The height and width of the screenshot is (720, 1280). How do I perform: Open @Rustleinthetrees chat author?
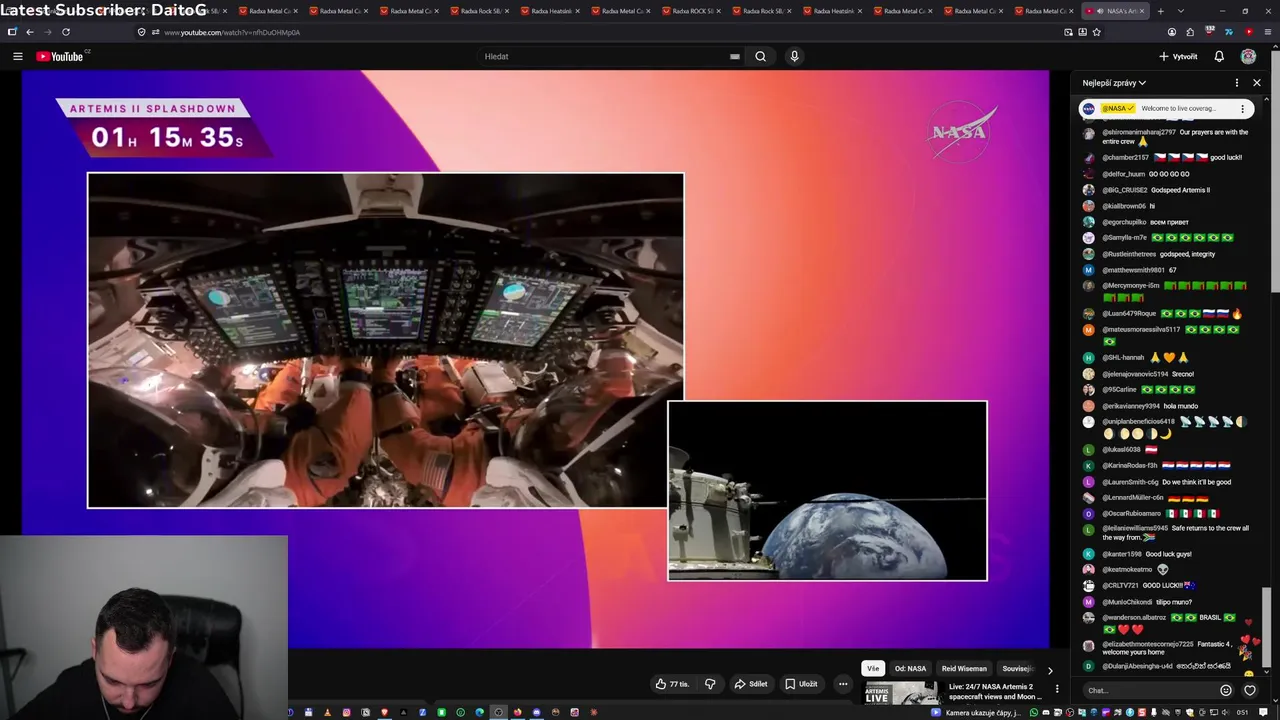(x=1129, y=254)
